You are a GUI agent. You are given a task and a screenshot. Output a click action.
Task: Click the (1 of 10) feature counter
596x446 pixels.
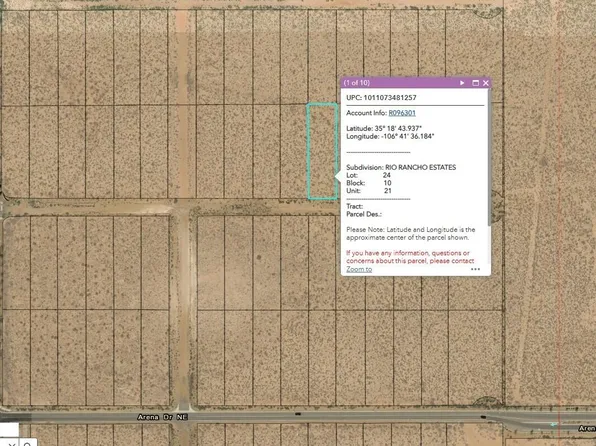[356, 83]
